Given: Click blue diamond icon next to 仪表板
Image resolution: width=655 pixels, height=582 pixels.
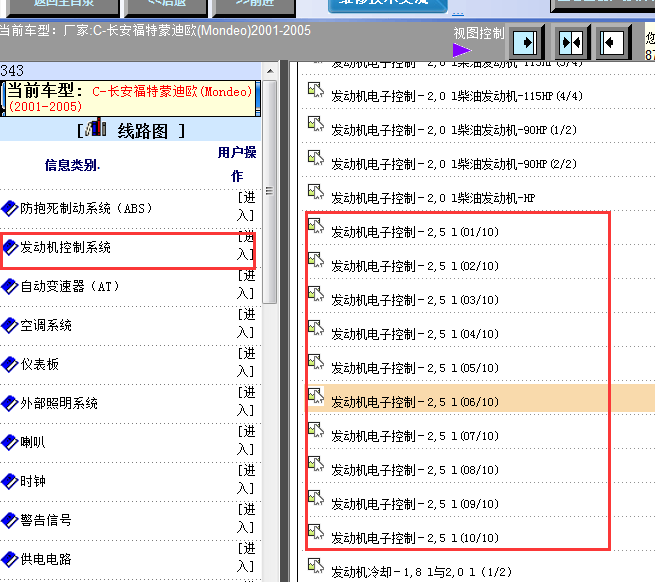Looking at the screenshot, I should [x=9, y=364].
